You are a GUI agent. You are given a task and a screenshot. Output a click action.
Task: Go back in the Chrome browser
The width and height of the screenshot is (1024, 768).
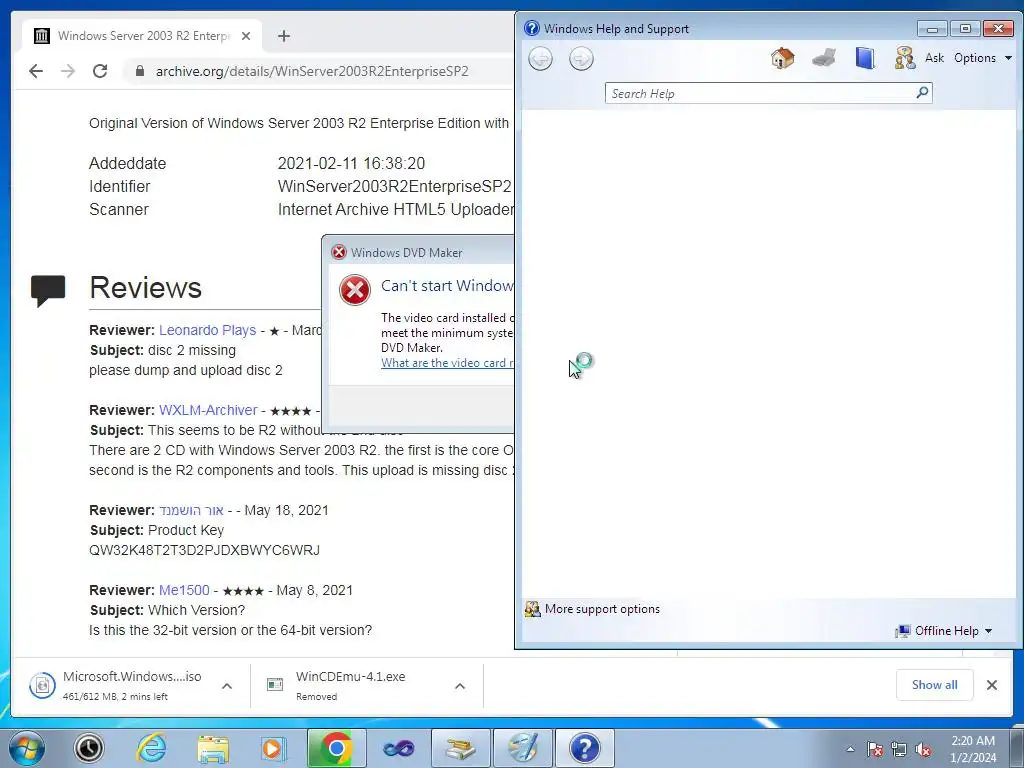36,71
